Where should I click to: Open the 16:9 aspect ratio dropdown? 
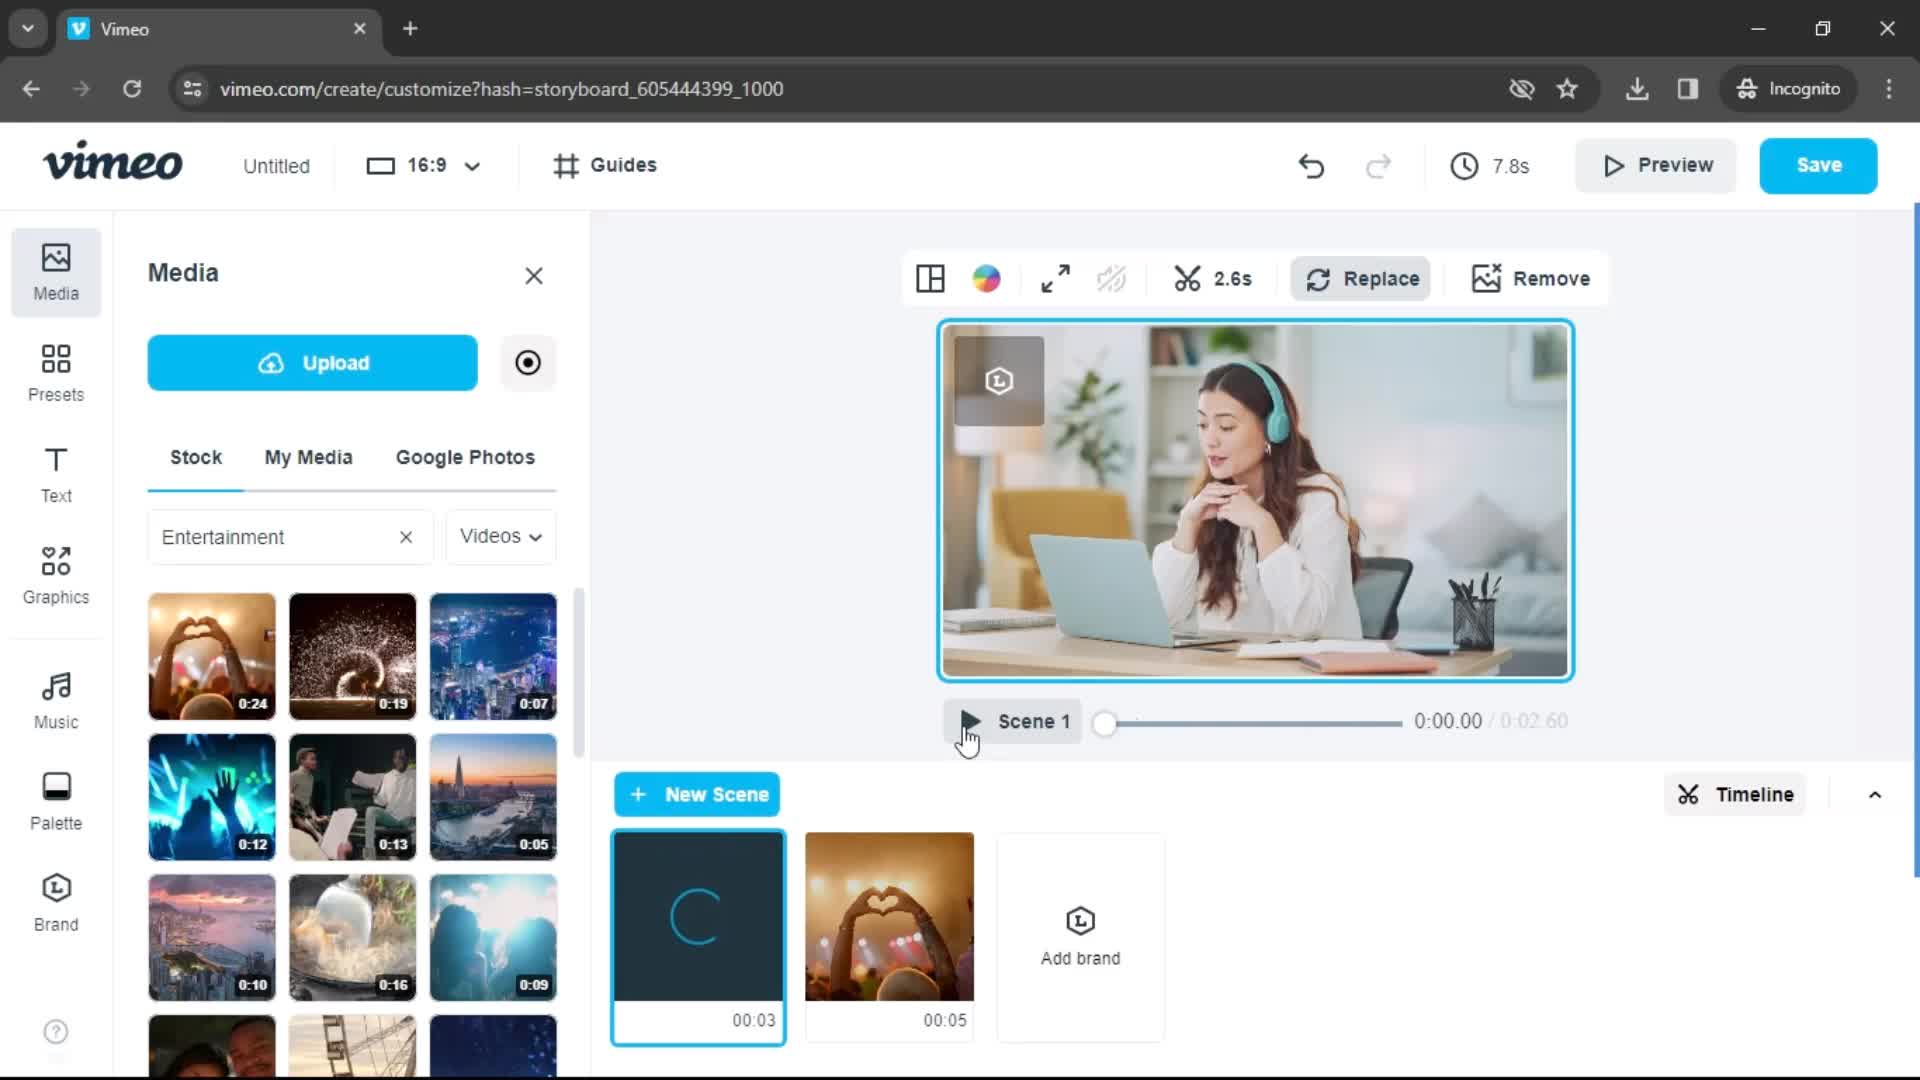coord(423,165)
